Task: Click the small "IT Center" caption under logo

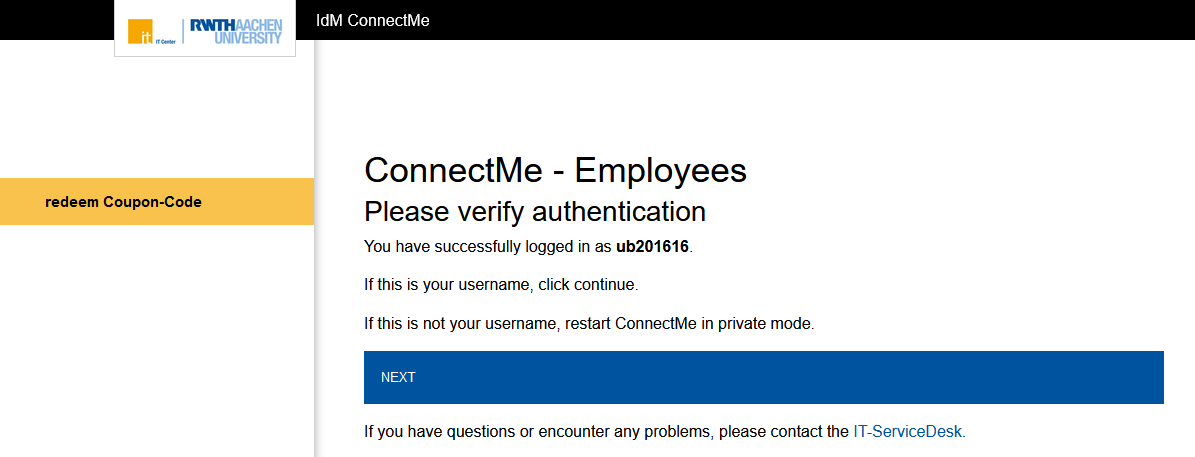Action: pyautogui.click(x=165, y=43)
